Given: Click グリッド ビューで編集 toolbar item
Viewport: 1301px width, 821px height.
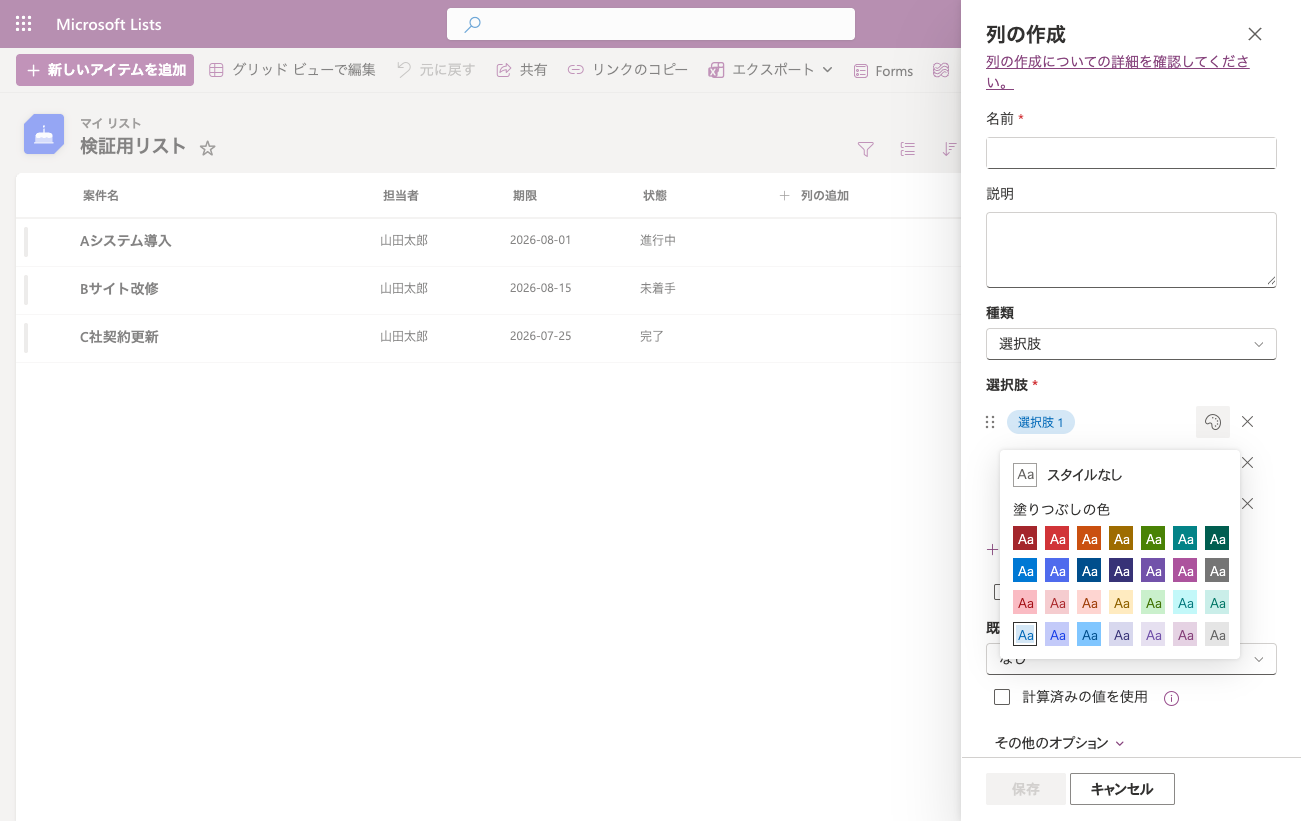Looking at the screenshot, I should (292, 70).
